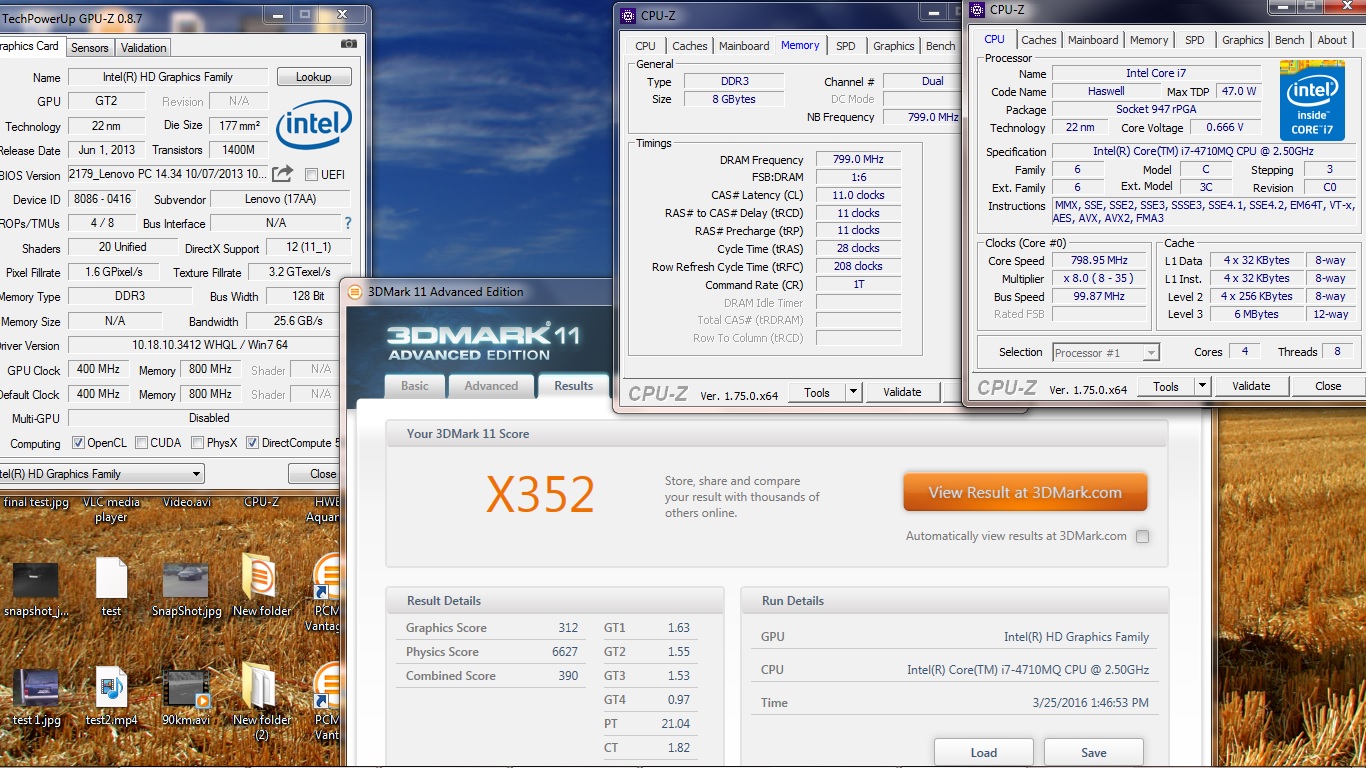Open the About tab in CPU-Z CPU window
The height and width of the screenshot is (768, 1366).
(x=1332, y=40)
